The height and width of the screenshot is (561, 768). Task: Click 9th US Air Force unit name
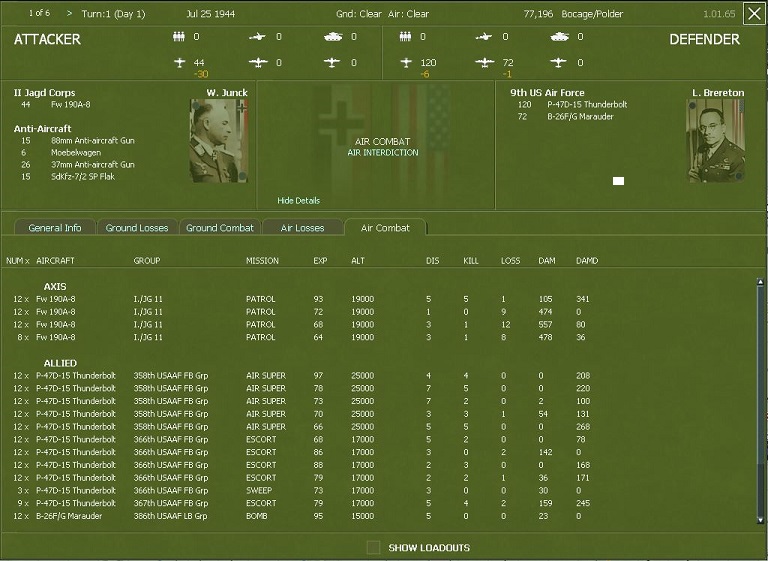click(547, 93)
